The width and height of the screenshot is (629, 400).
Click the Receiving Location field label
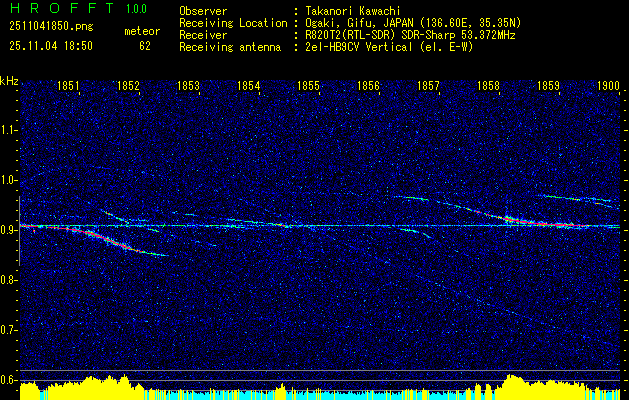[x=233, y=23]
